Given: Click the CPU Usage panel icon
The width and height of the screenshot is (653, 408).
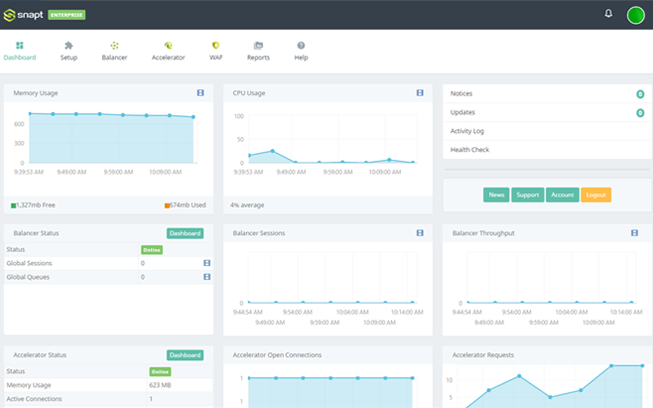Looking at the screenshot, I should 420,93.
